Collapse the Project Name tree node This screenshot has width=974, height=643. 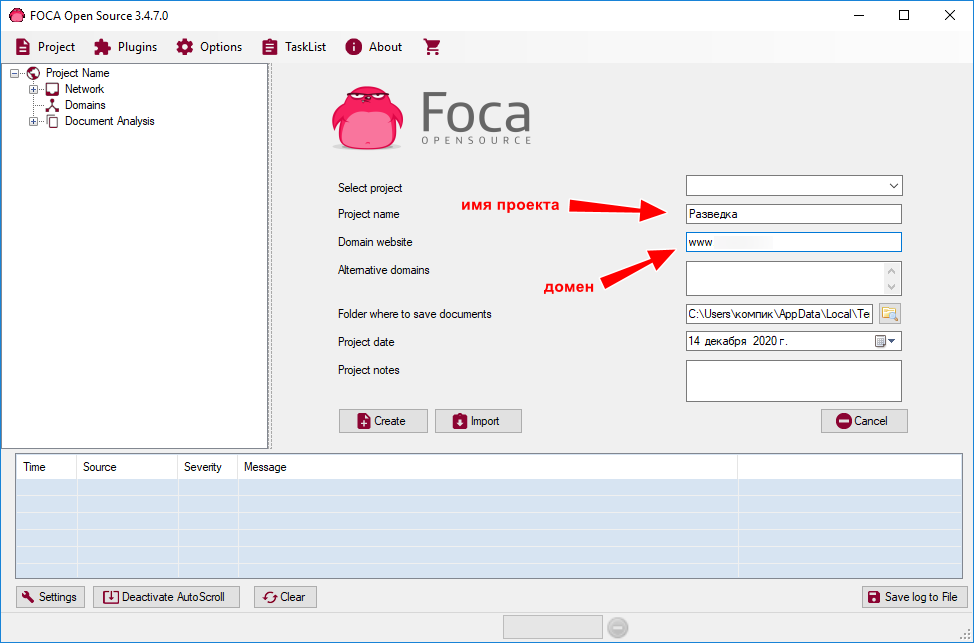[14, 73]
